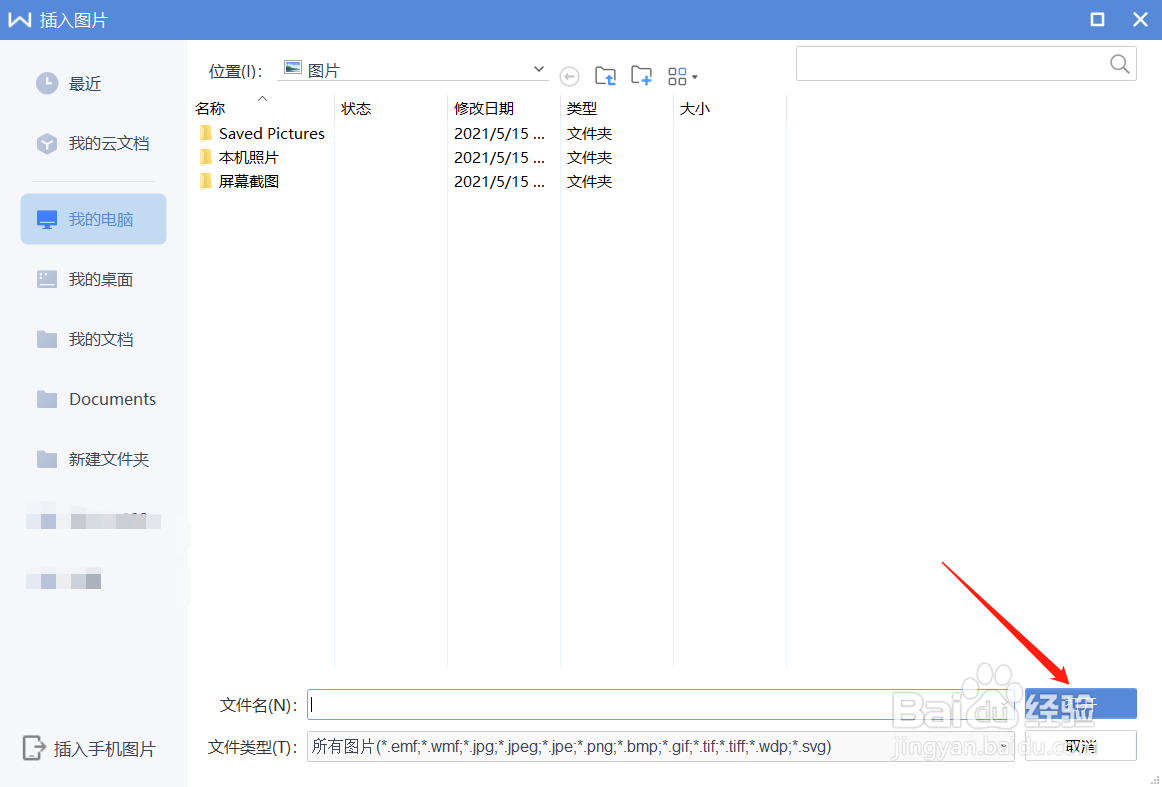Image resolution: width=1162 pixels, height=787 pixels.
Task: Click the back navigation arrow
Action: click(569, 75)
